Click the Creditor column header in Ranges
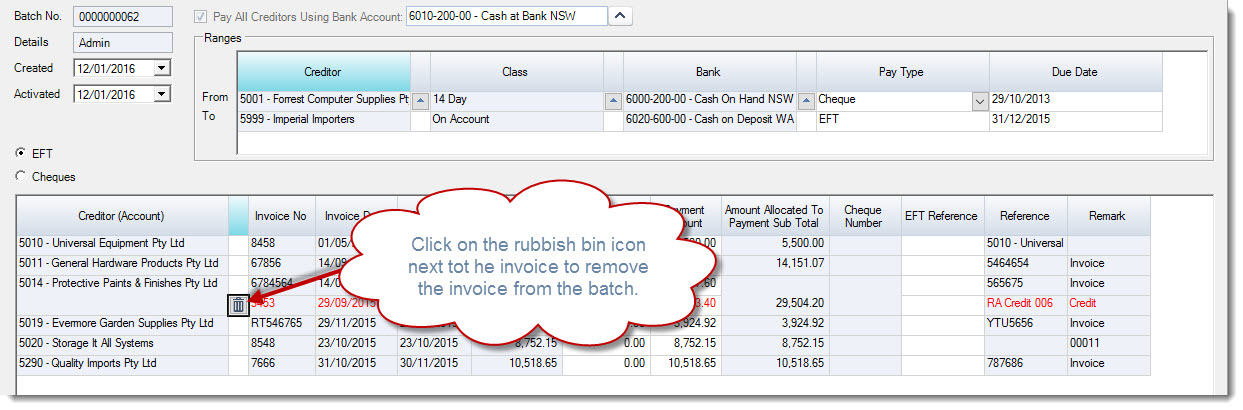The height and width of the screenshot is (410, 1243). pos(323,72)
